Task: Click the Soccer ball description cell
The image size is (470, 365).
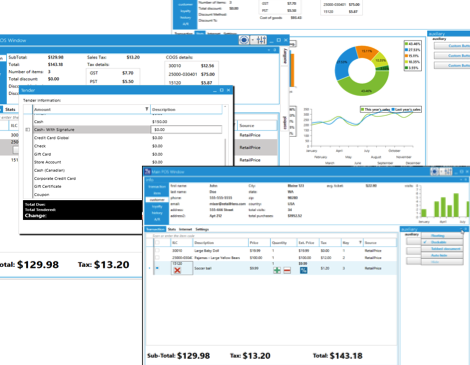Action: tap(221, 268)
